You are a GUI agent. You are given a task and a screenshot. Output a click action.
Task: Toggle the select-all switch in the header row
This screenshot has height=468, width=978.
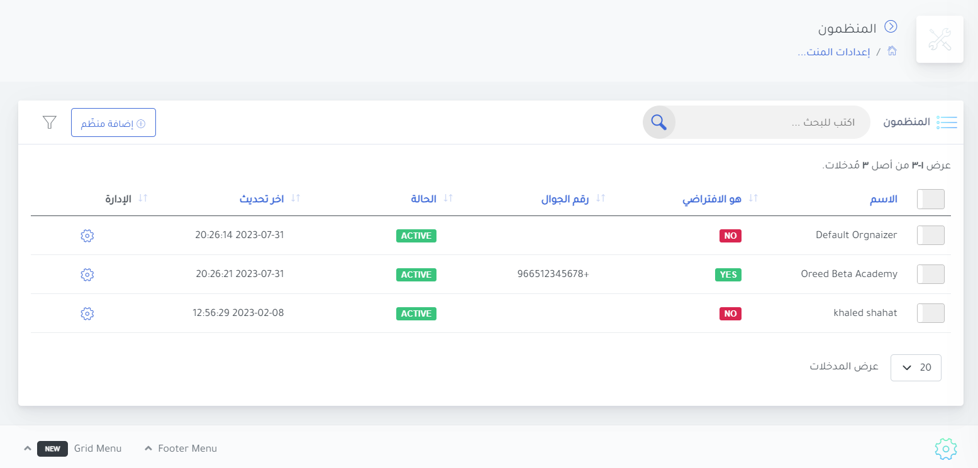point(931,200)
